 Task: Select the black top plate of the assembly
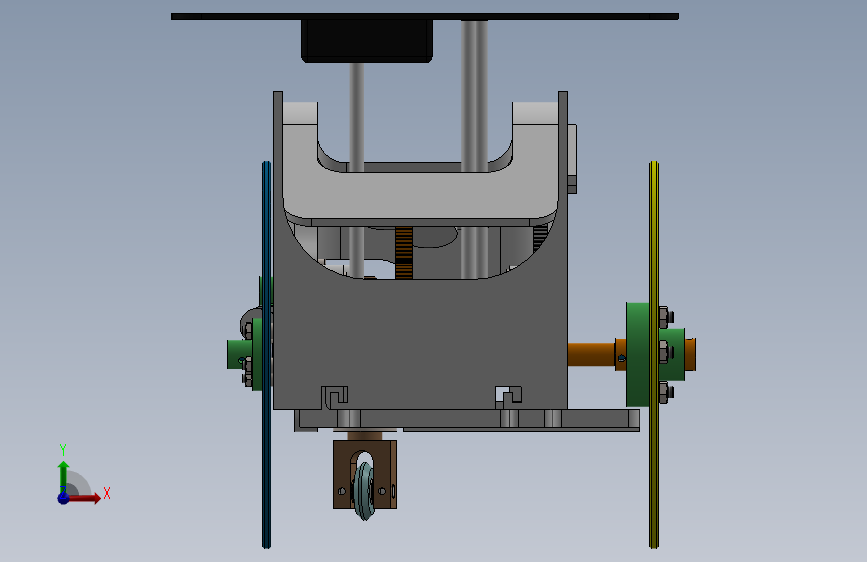[425, 17]
